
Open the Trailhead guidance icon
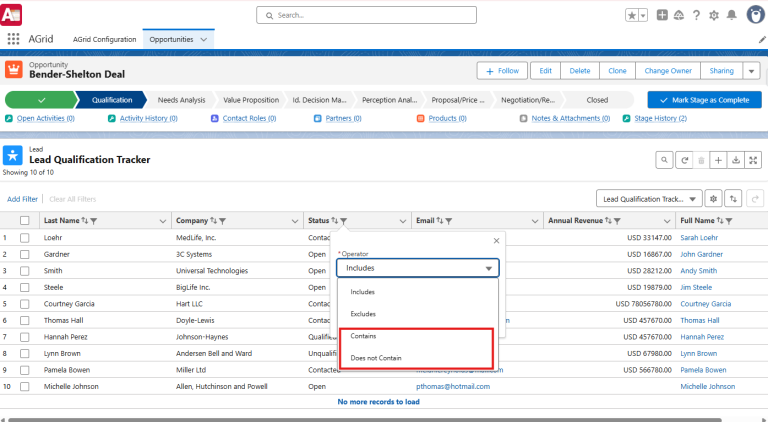tap(679, 15)
